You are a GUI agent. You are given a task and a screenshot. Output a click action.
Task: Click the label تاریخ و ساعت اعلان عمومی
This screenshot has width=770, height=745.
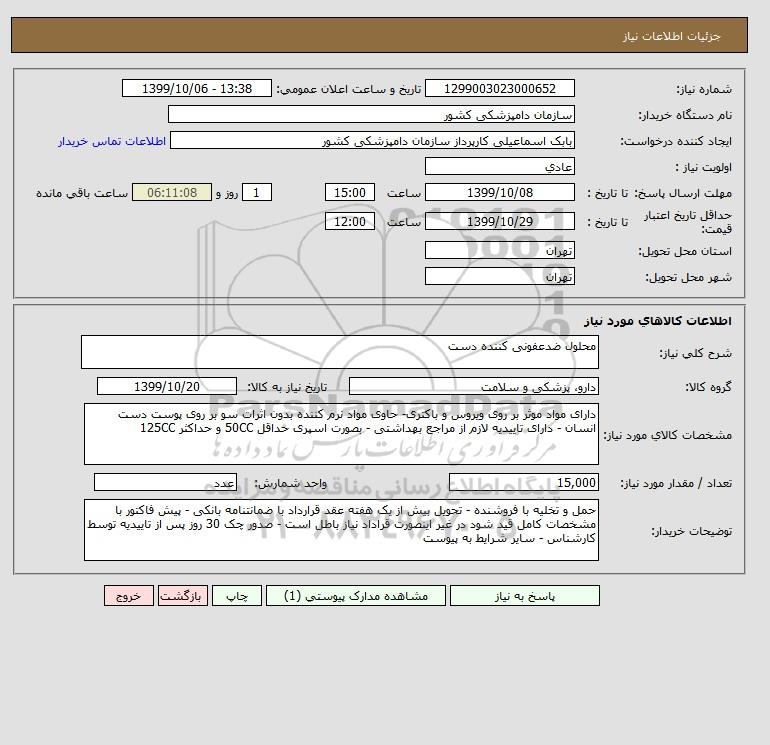(349, 89)
